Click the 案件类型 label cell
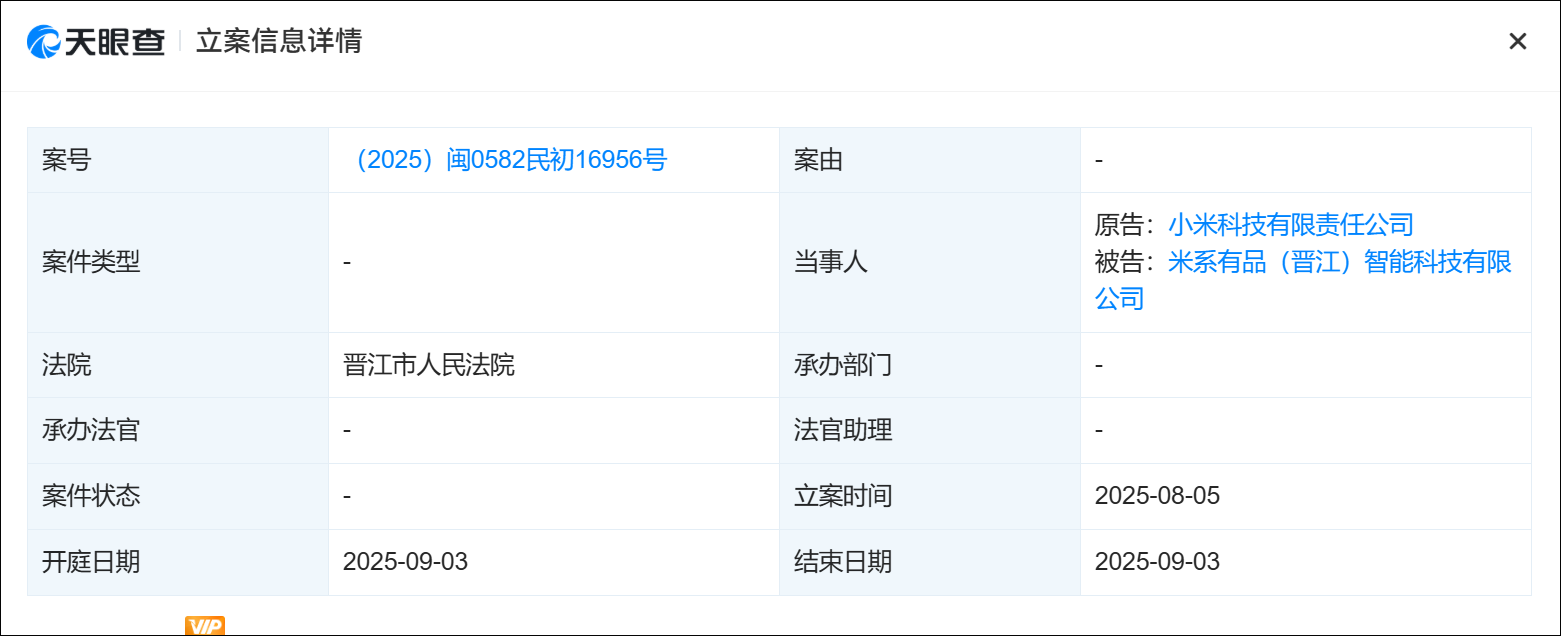The height and width of the screenshot is (636, 1561). (91, 263)
